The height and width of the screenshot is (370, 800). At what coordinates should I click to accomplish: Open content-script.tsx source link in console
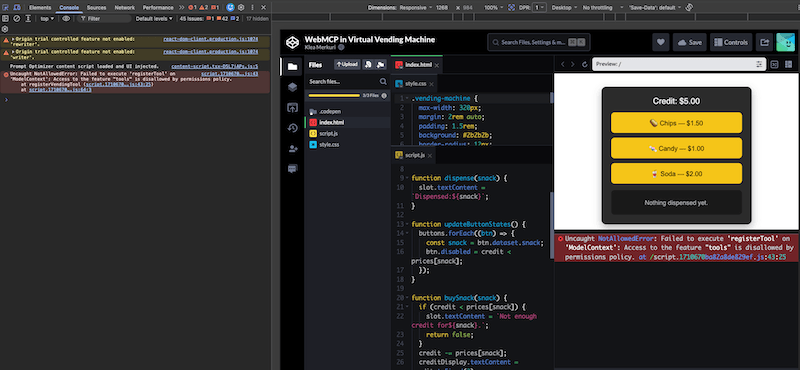pos(214,66)
